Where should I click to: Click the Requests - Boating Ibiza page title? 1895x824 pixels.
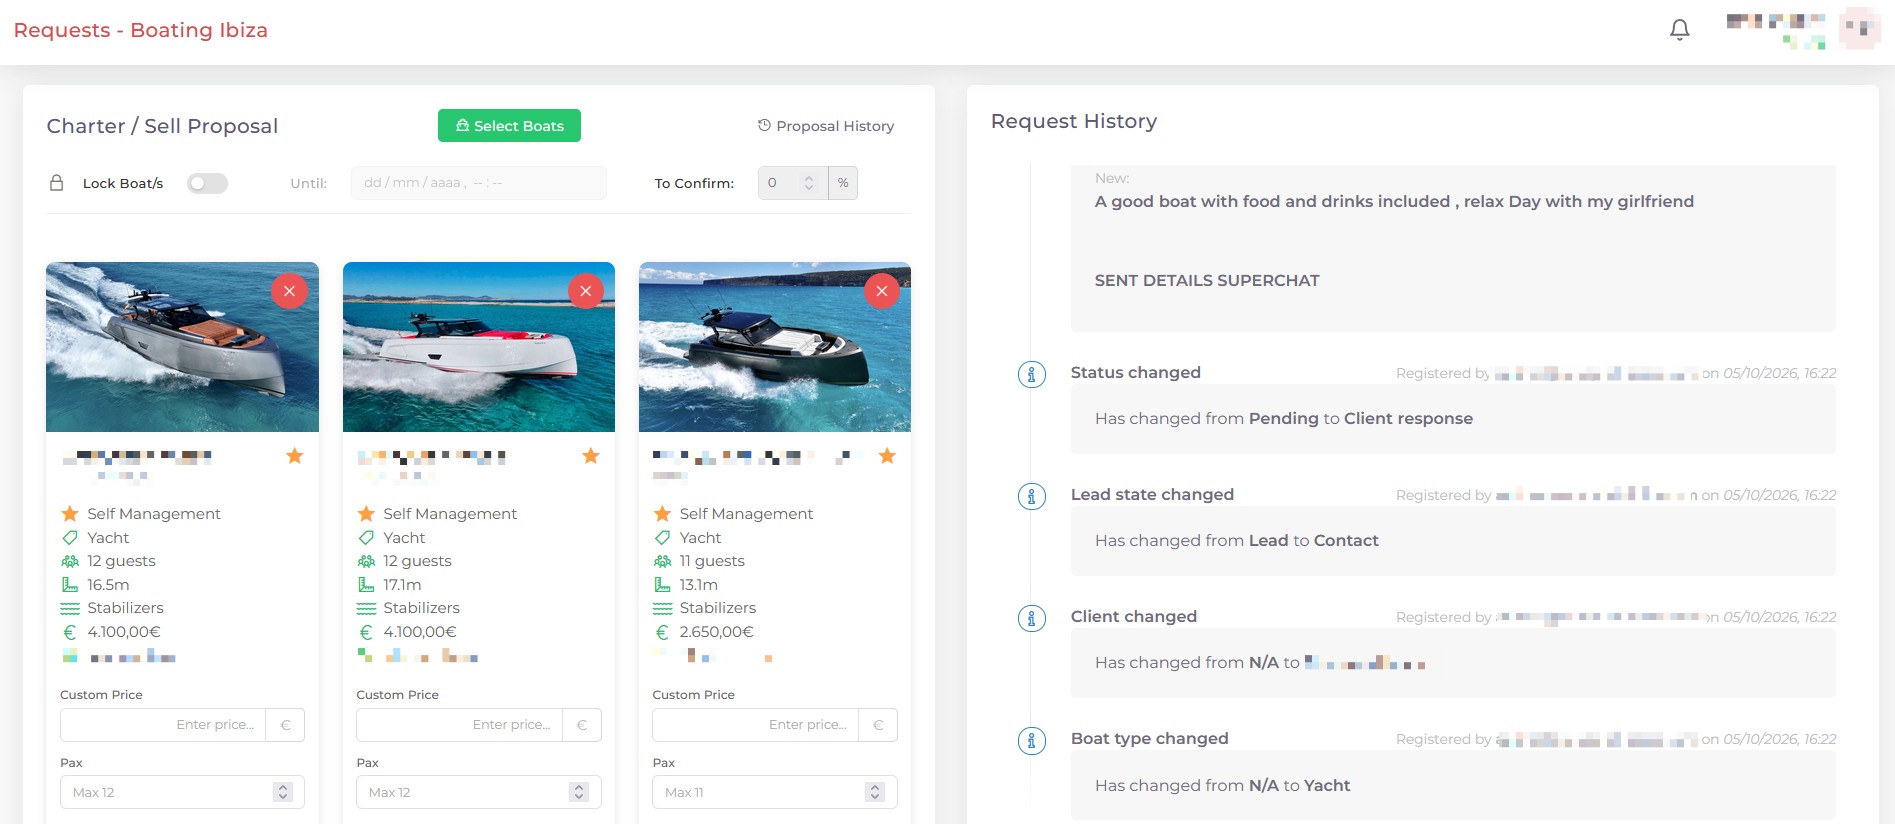click(x=141, y=30)
